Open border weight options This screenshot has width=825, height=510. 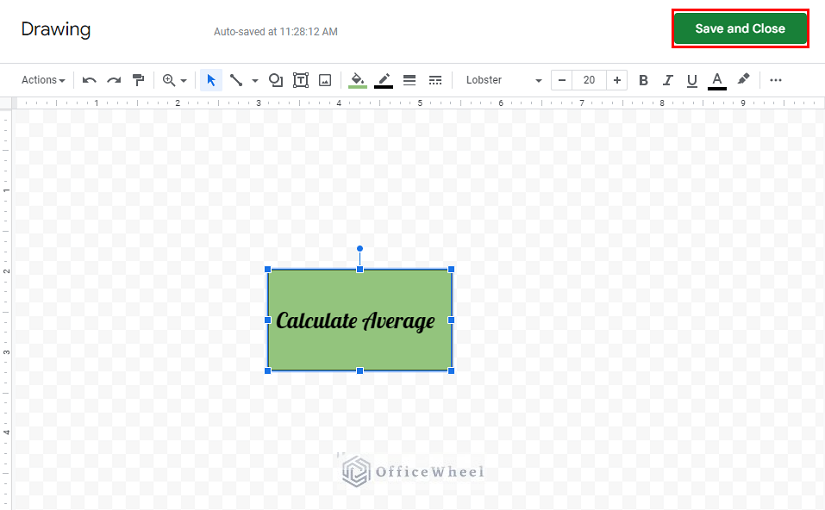(409, 80)
